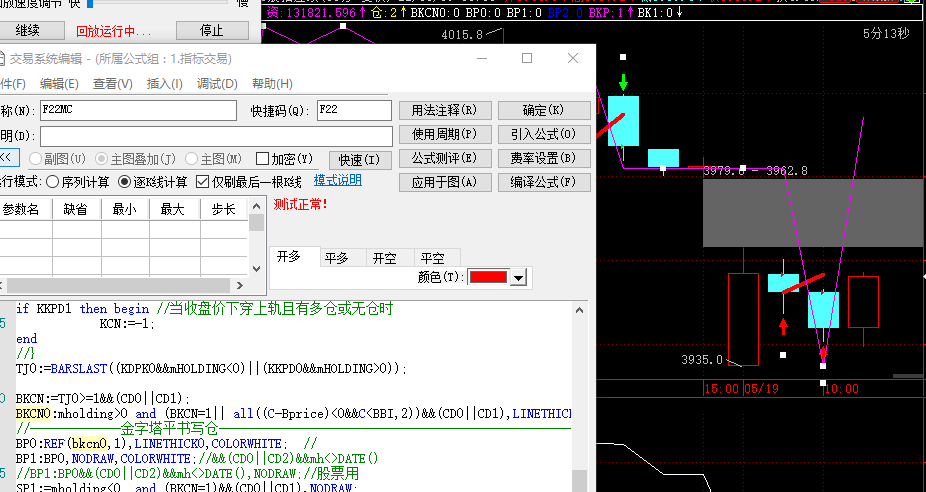Switch to the 平多 tab
The height and width of the screenshot is (492, 926).
tap(337, 258)
